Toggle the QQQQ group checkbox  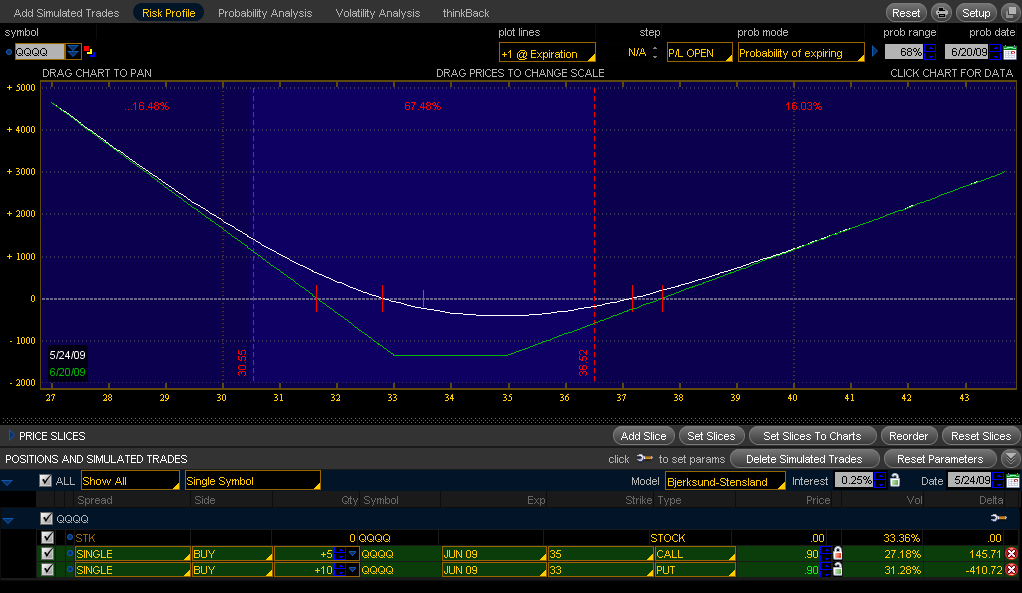[46, 519]
